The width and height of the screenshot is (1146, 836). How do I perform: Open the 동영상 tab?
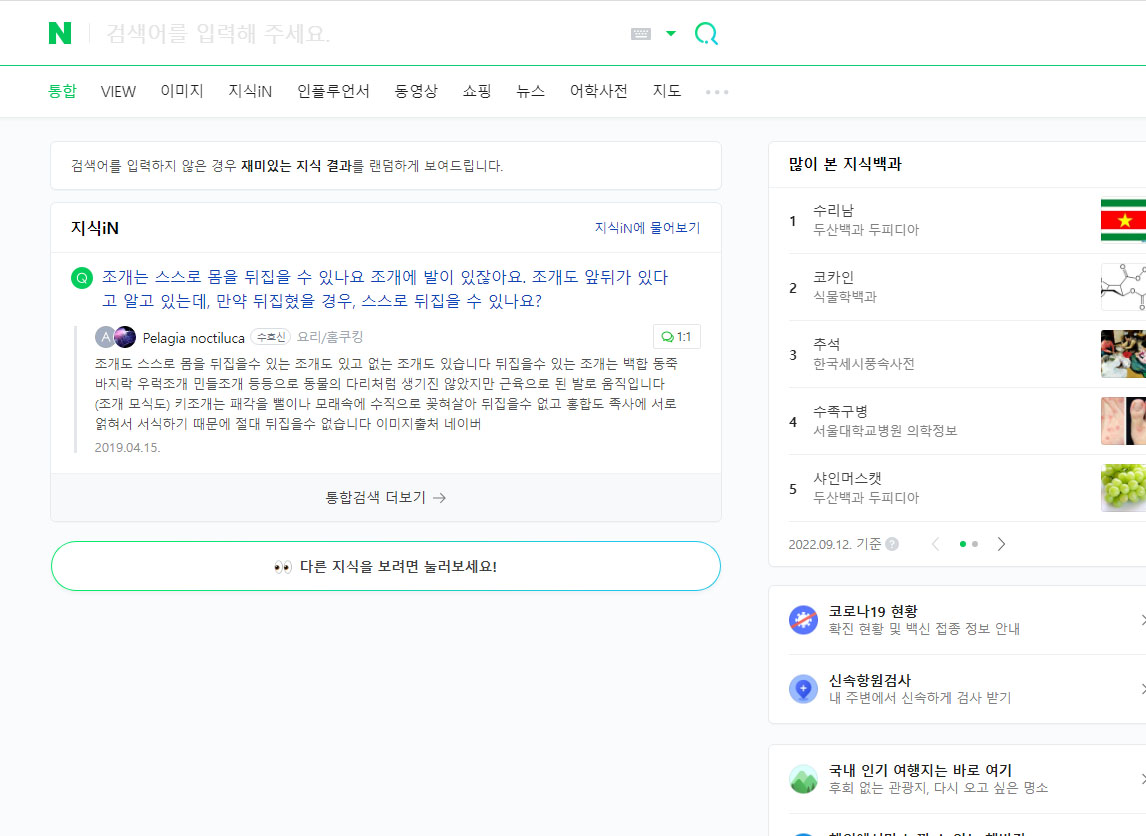416,91
